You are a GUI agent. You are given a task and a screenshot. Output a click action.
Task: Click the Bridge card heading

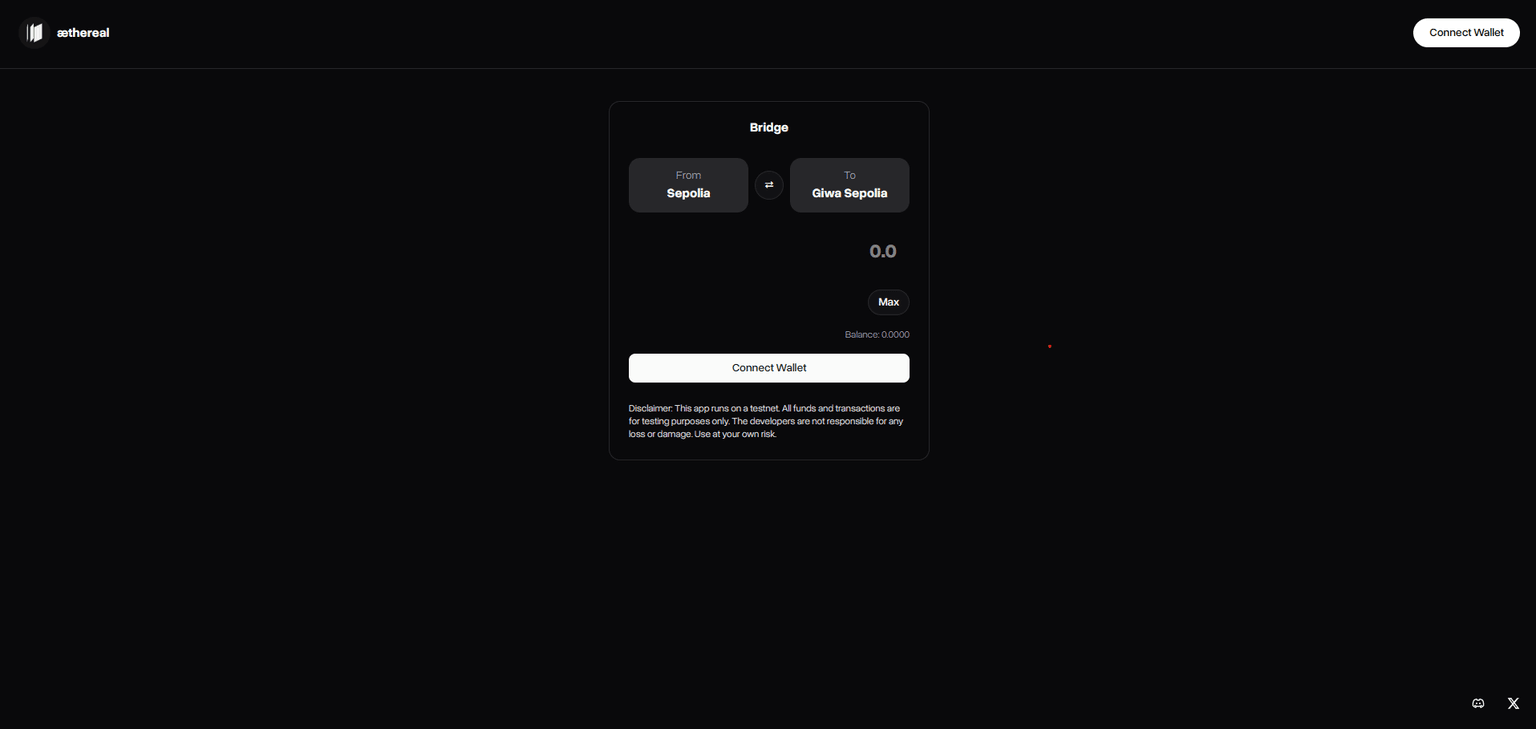click(769, 128)
